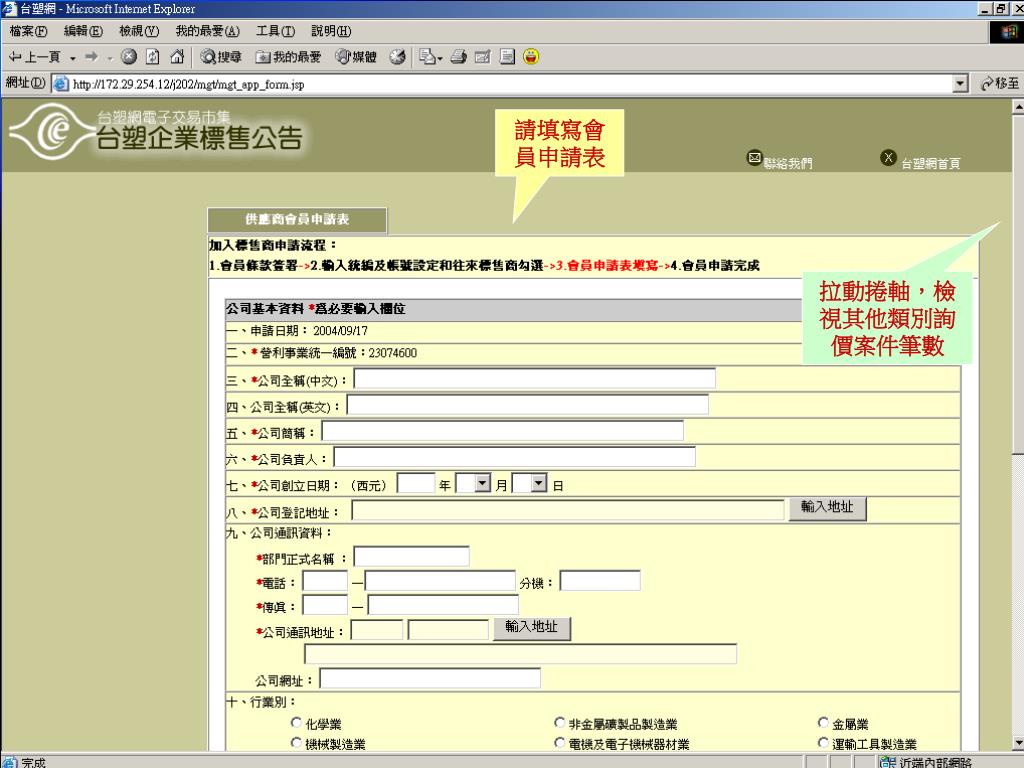Image resolution: width=1024 pixels, height=768 pixels.
Task: Click the vertical scrollbar down arrow
Action: click(1018, 743)
